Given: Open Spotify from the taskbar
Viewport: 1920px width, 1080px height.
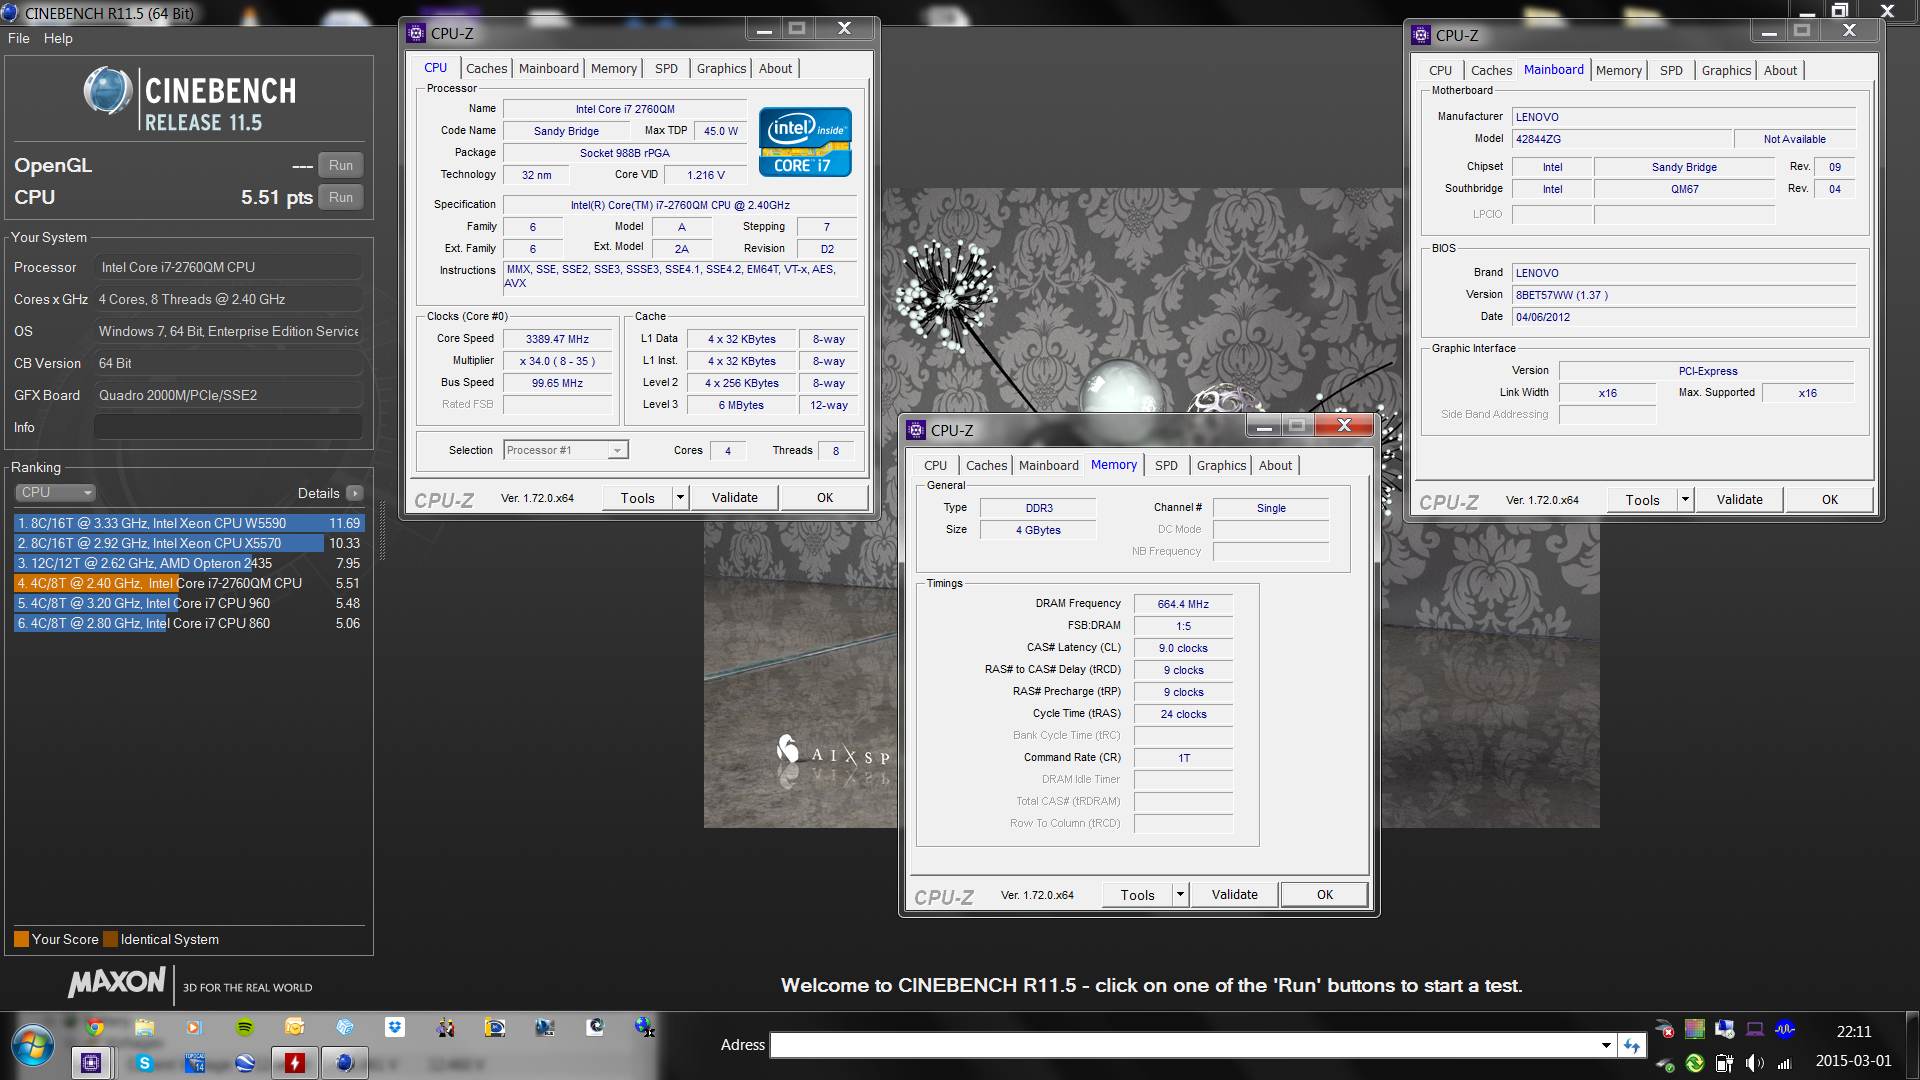Looking at the screenshot, I should pos(245,1027).
